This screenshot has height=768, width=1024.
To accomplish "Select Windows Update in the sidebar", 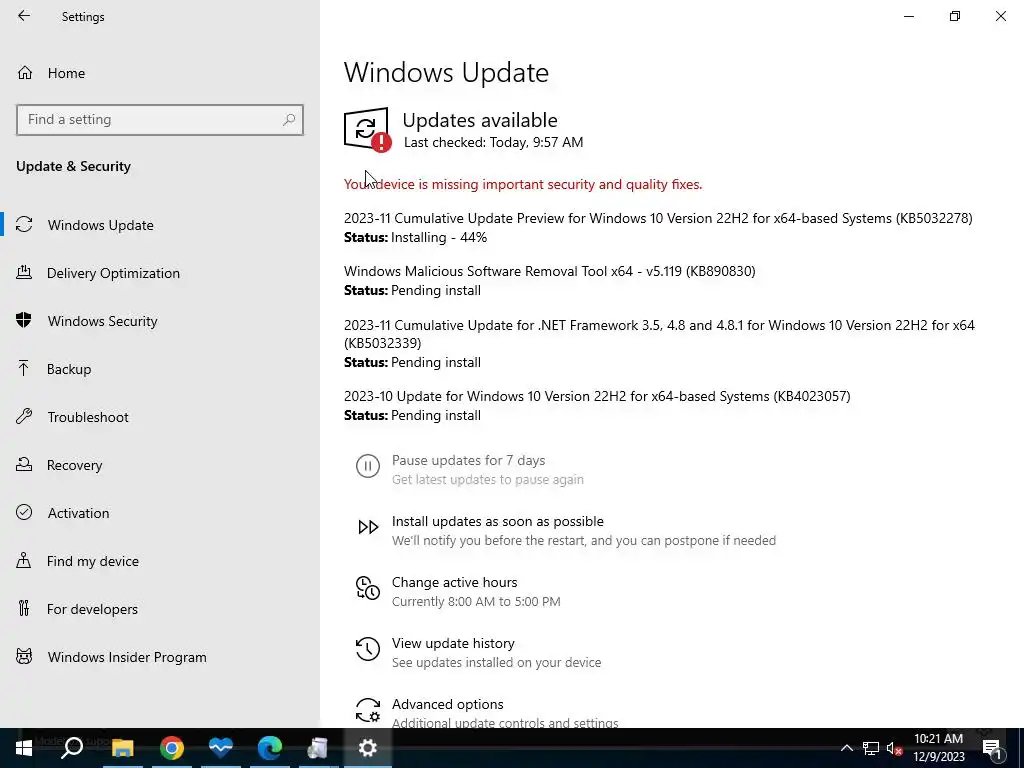I will pos(100,225).
